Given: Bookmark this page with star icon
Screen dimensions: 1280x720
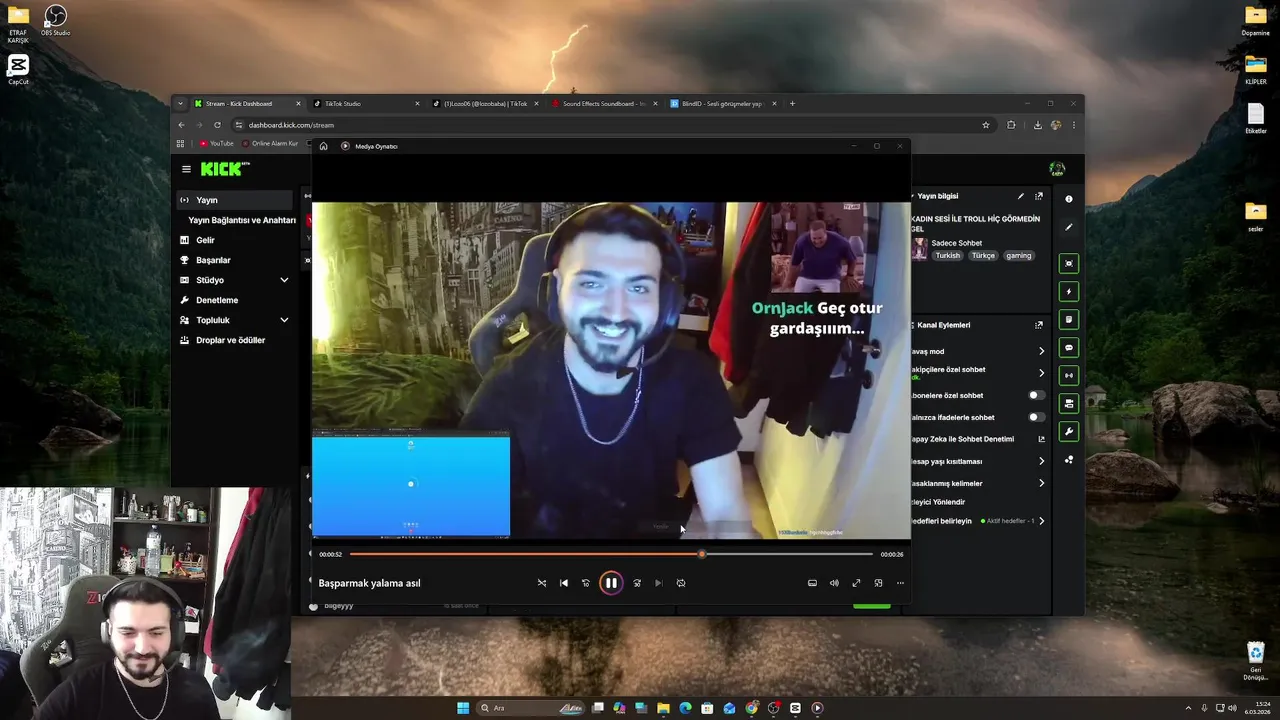Looking at the screenshot, I should coord(986,125).
